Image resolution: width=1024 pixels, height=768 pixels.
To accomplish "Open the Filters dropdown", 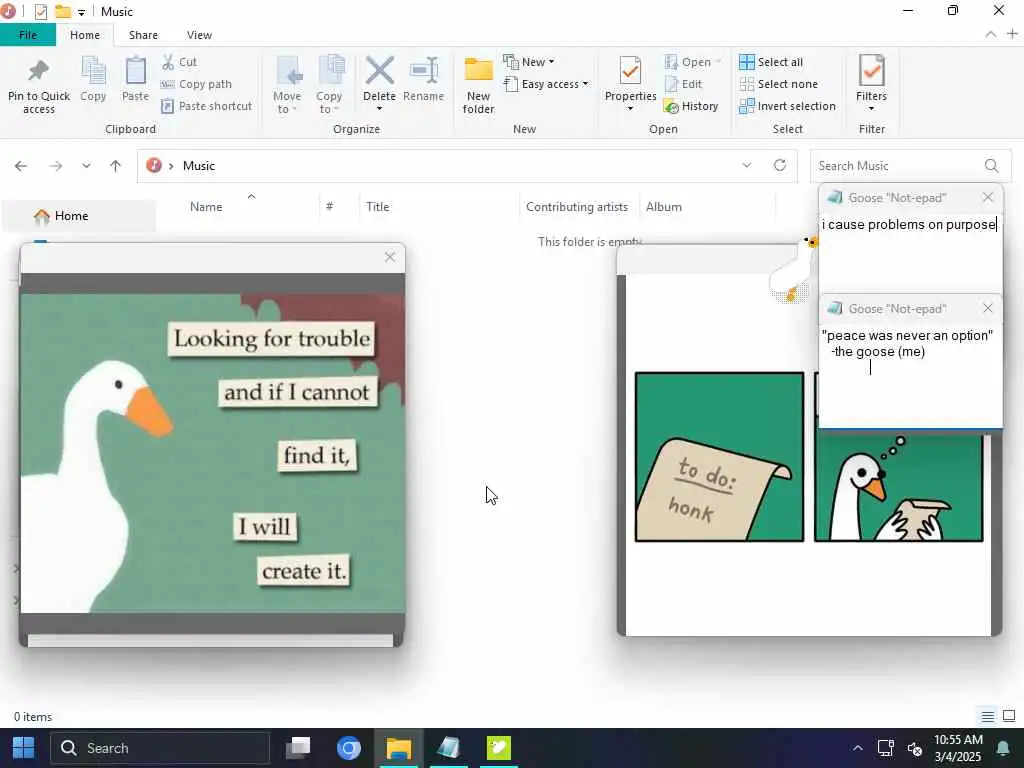I will pos(871,84).
